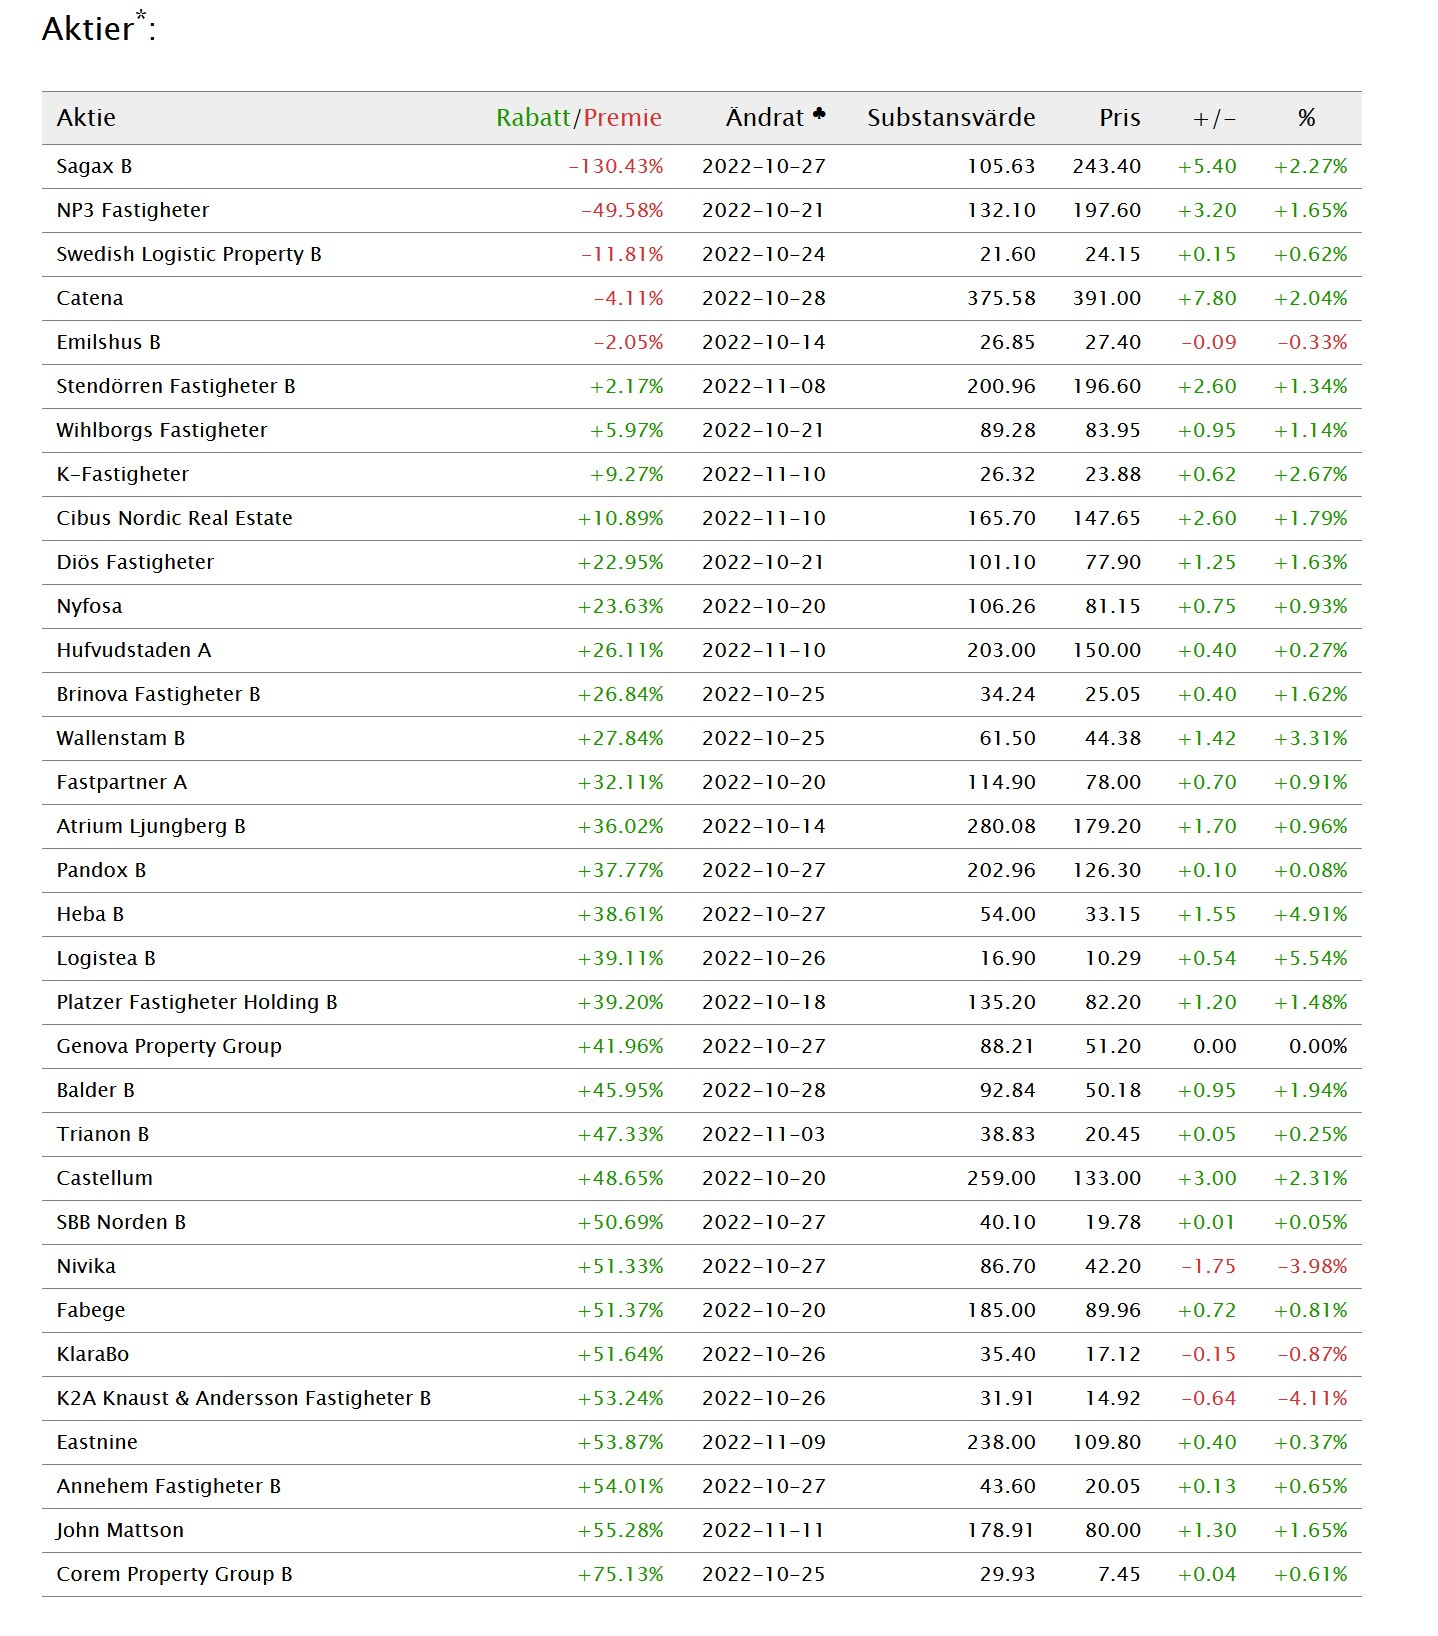Screen dimensions: 1438x1636
Task: Open Atrium Ljungberg B
Action: point(151,826)
